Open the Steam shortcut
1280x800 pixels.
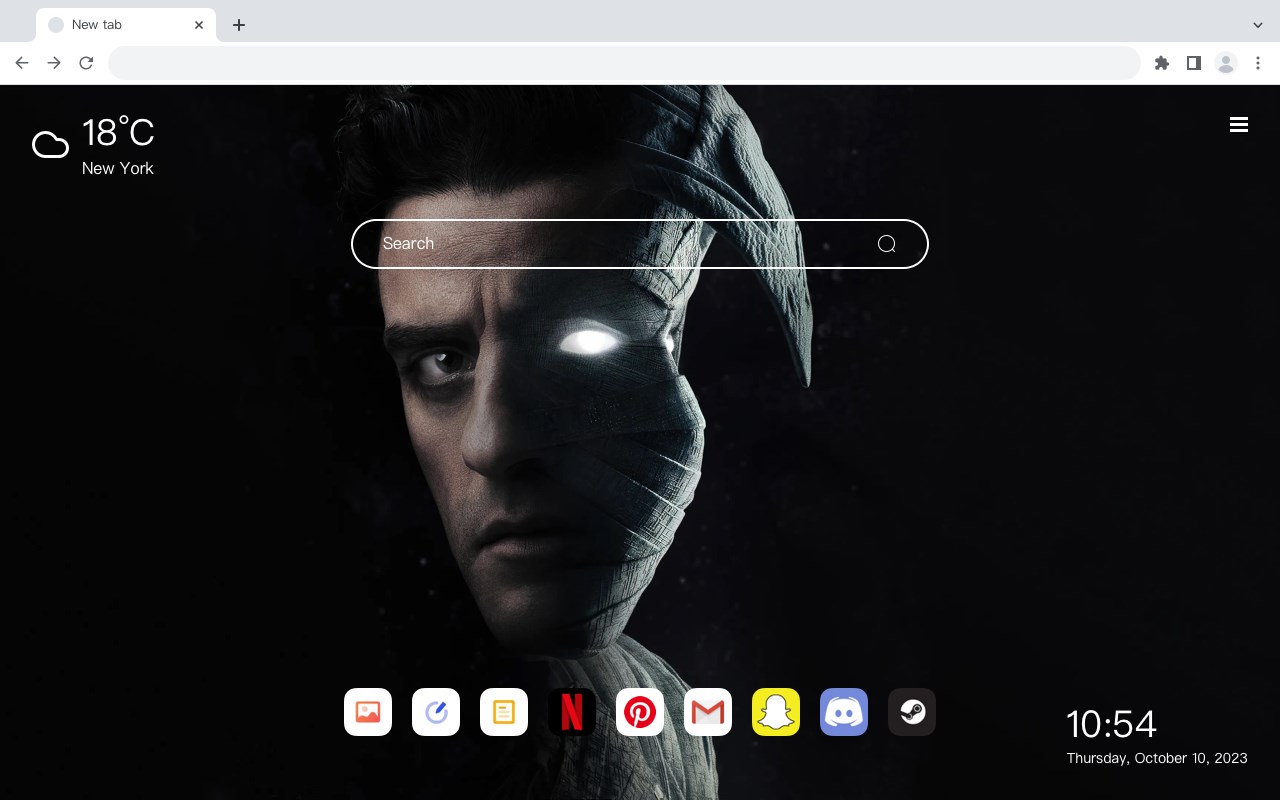pyautogui.click(x=912, y=712)
